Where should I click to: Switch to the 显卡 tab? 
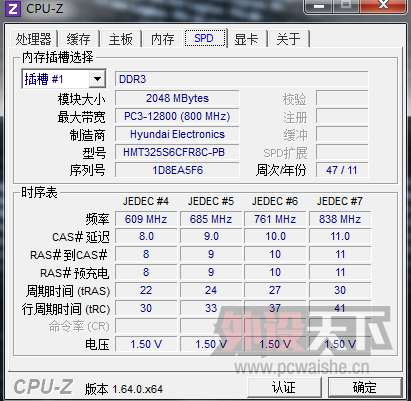(246, 39)
